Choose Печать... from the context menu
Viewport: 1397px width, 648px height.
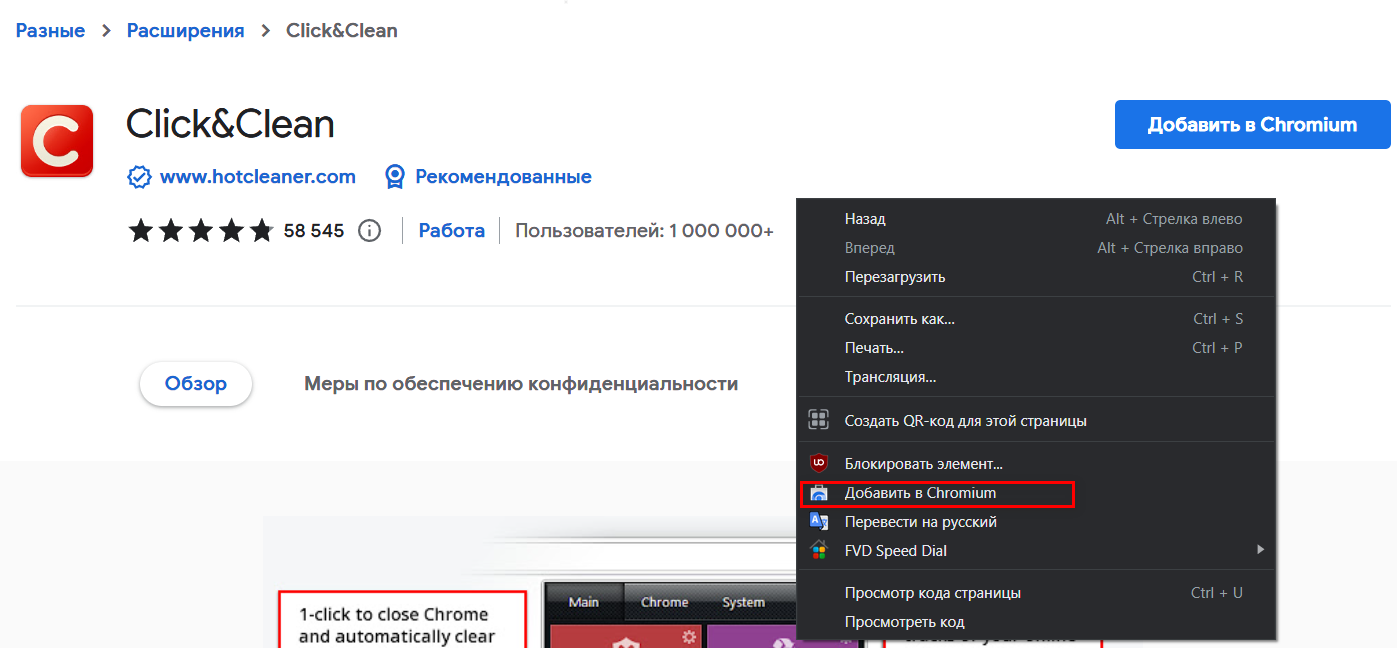1036,348
